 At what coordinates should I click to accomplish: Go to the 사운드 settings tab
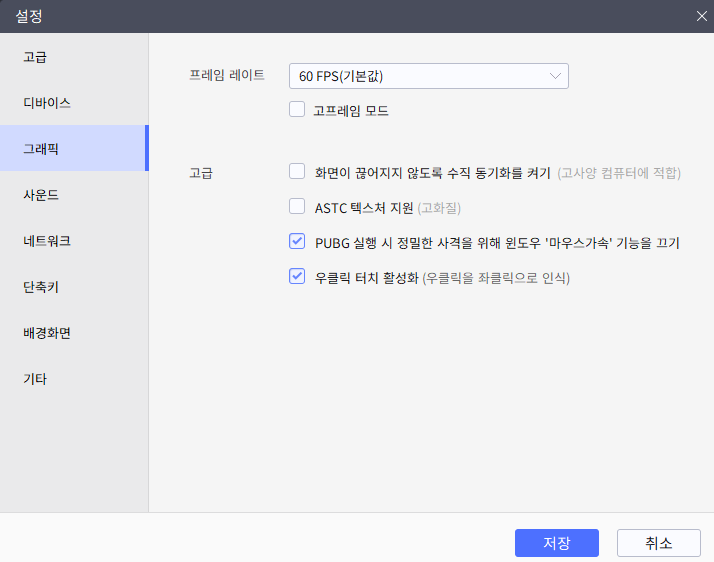tap(74, 195)
